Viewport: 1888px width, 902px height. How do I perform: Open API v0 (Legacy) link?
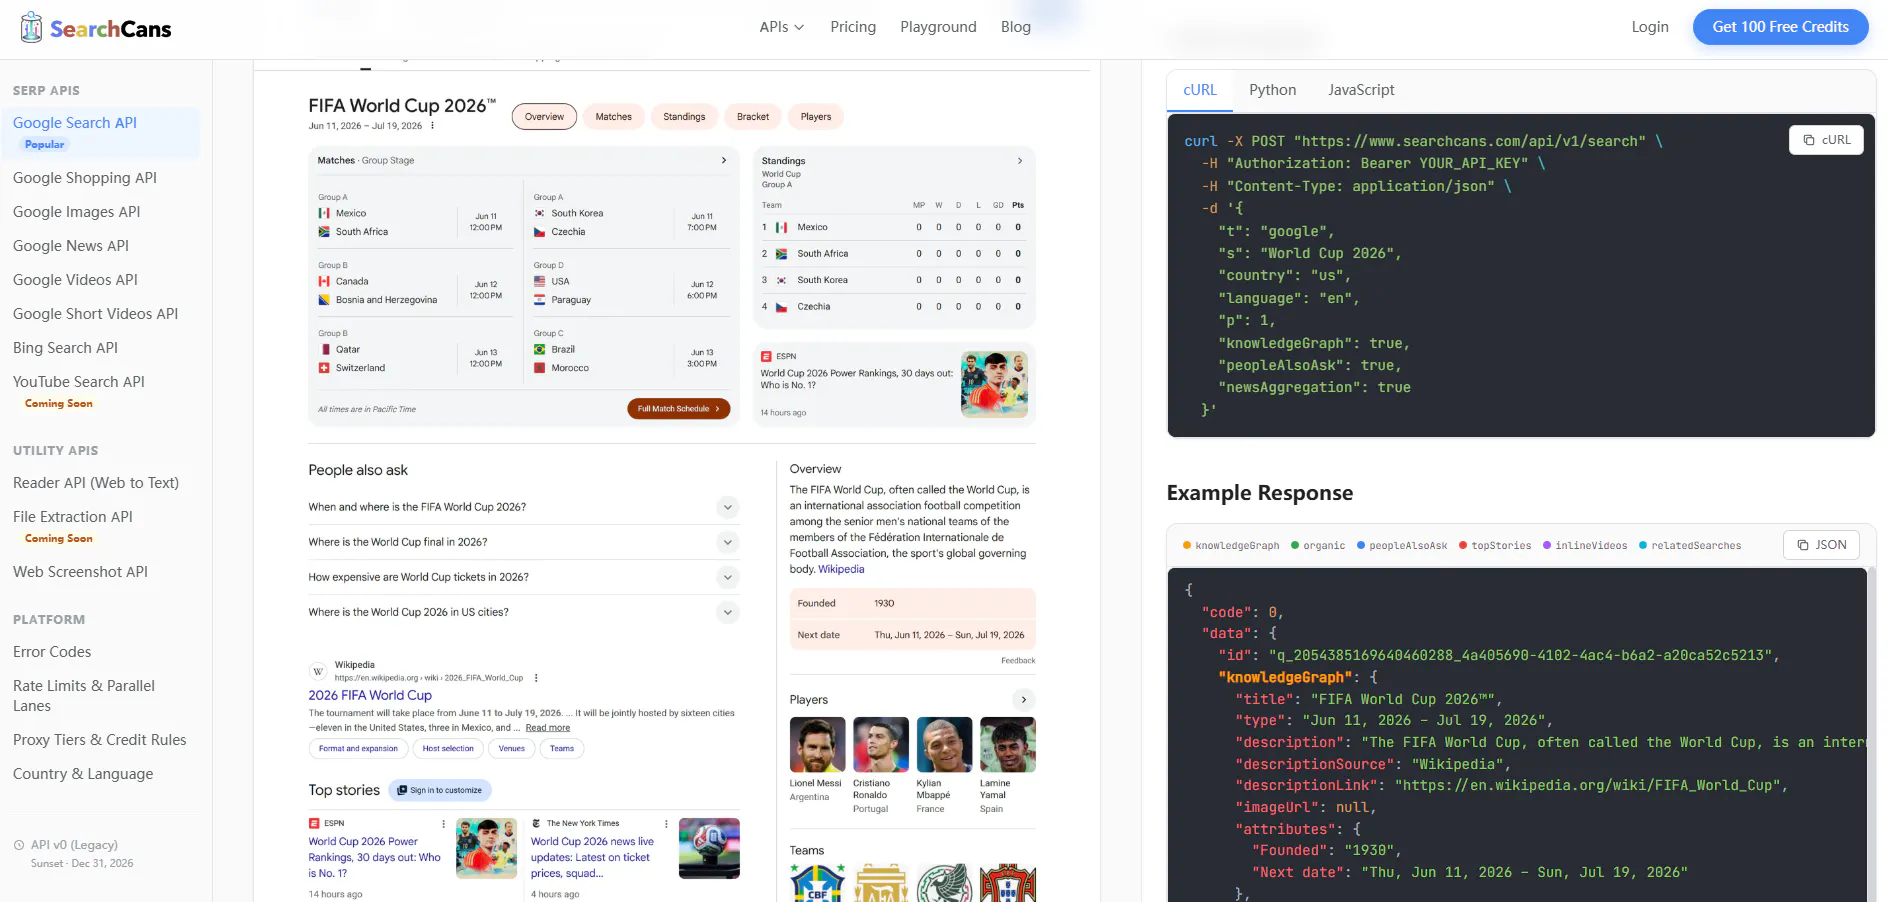(74, 845)
